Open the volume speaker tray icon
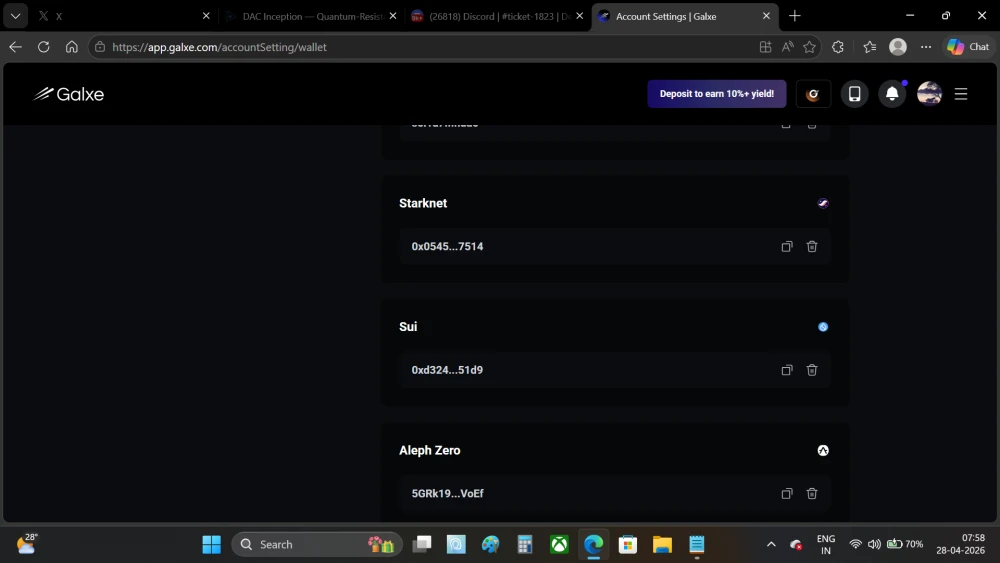The height and width of the screenshot is (563, 1000). (x=874, y=544)
